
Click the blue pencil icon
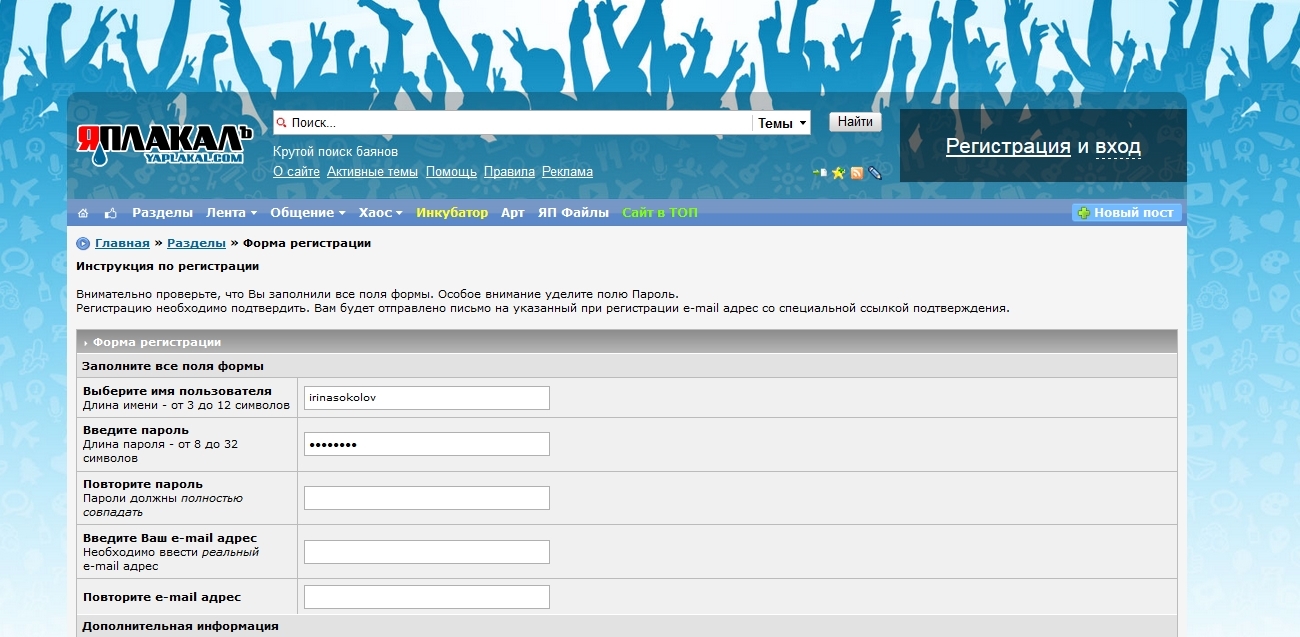[875, 173]
